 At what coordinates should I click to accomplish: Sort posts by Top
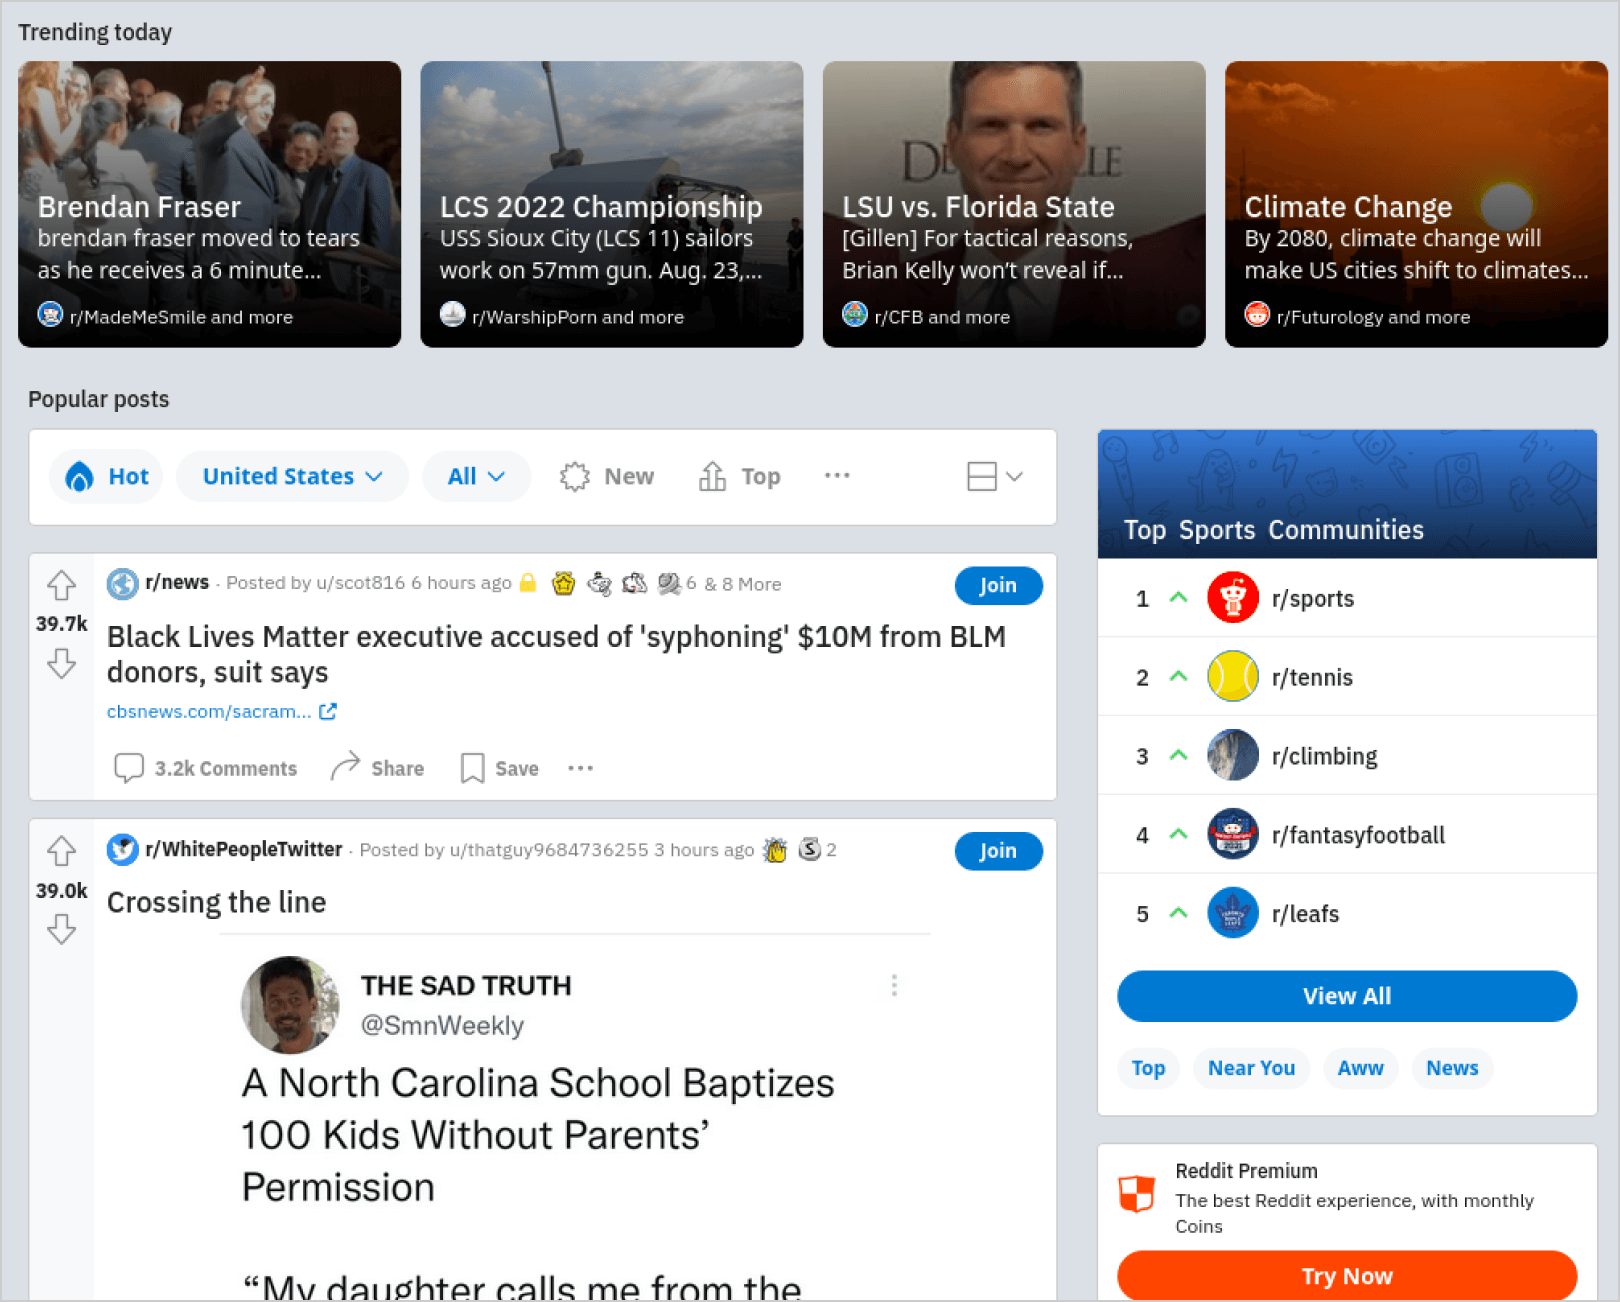pos(739,476)
